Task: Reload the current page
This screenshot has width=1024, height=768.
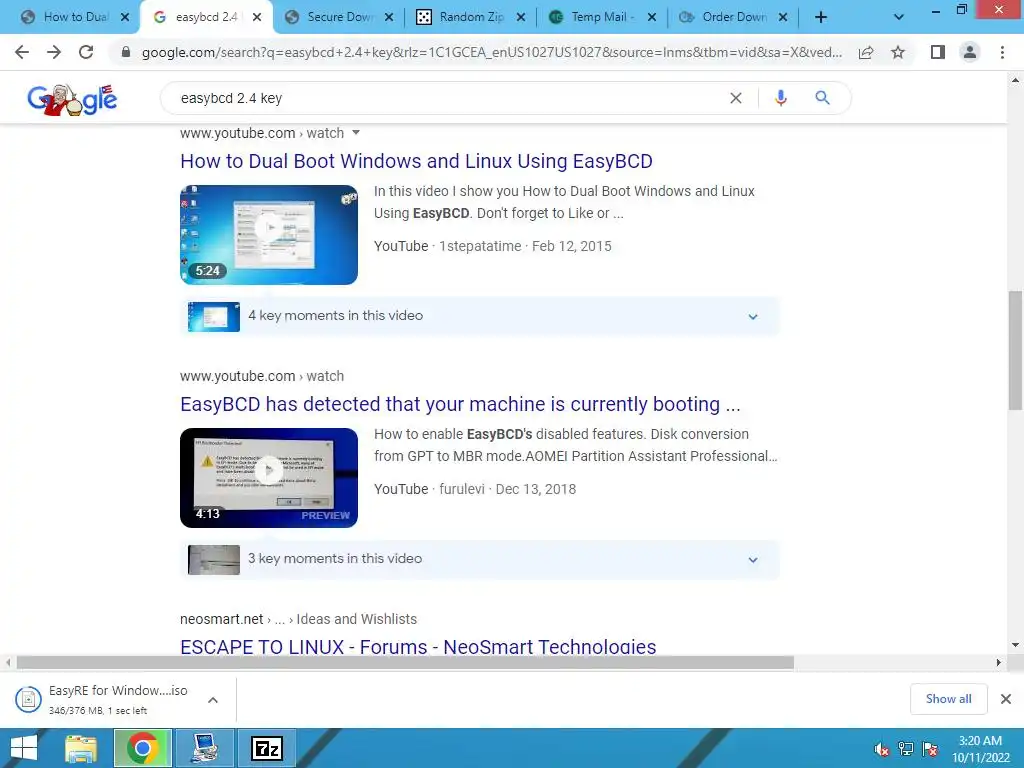Action: coord(86,52)
